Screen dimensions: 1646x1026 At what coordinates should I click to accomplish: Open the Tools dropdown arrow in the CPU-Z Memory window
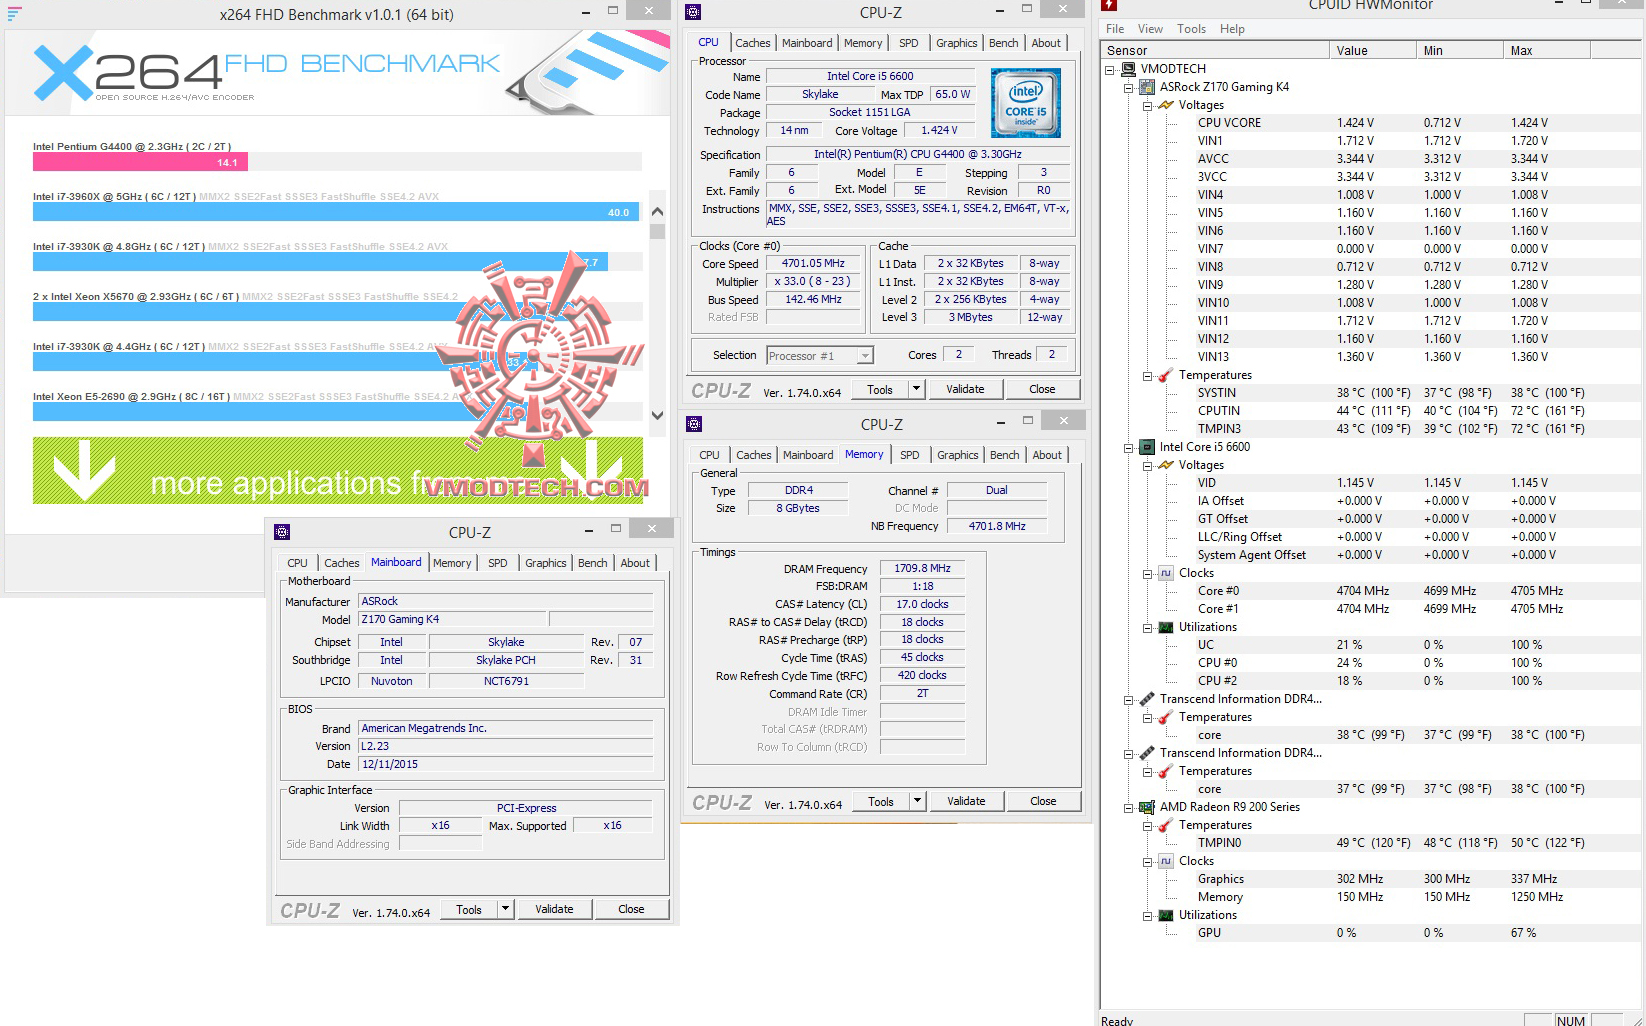coord(917,801)
